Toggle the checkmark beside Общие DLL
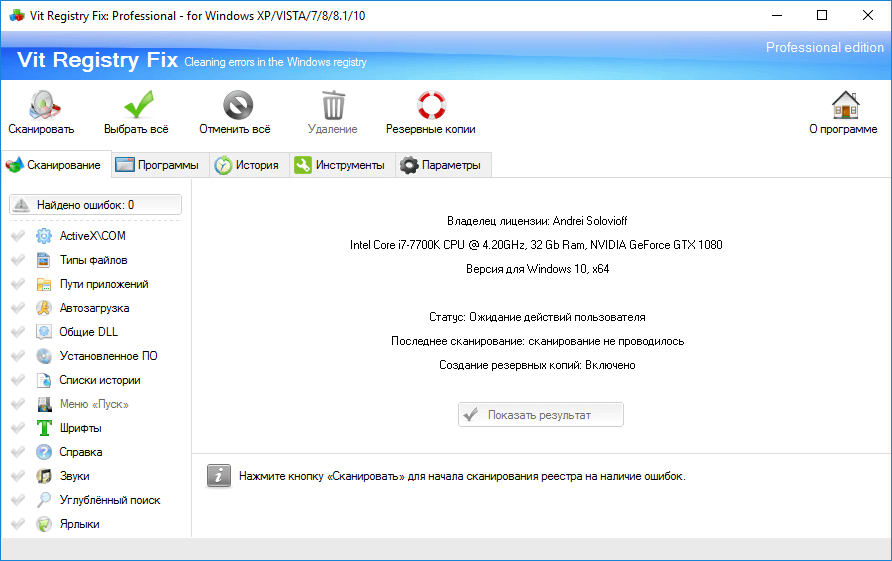The image size is (892, 561). 18,332
